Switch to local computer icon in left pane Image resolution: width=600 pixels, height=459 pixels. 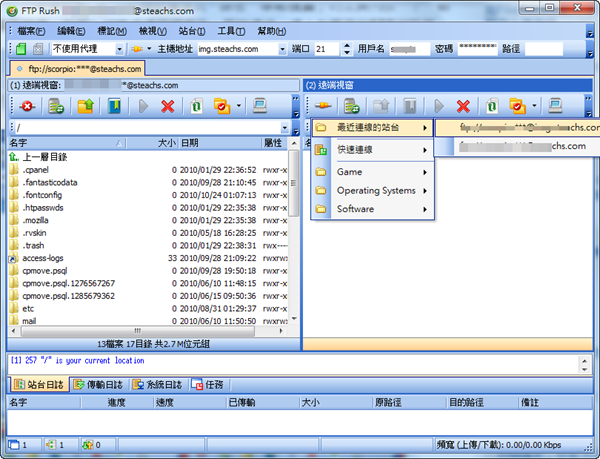click(260, 106)
